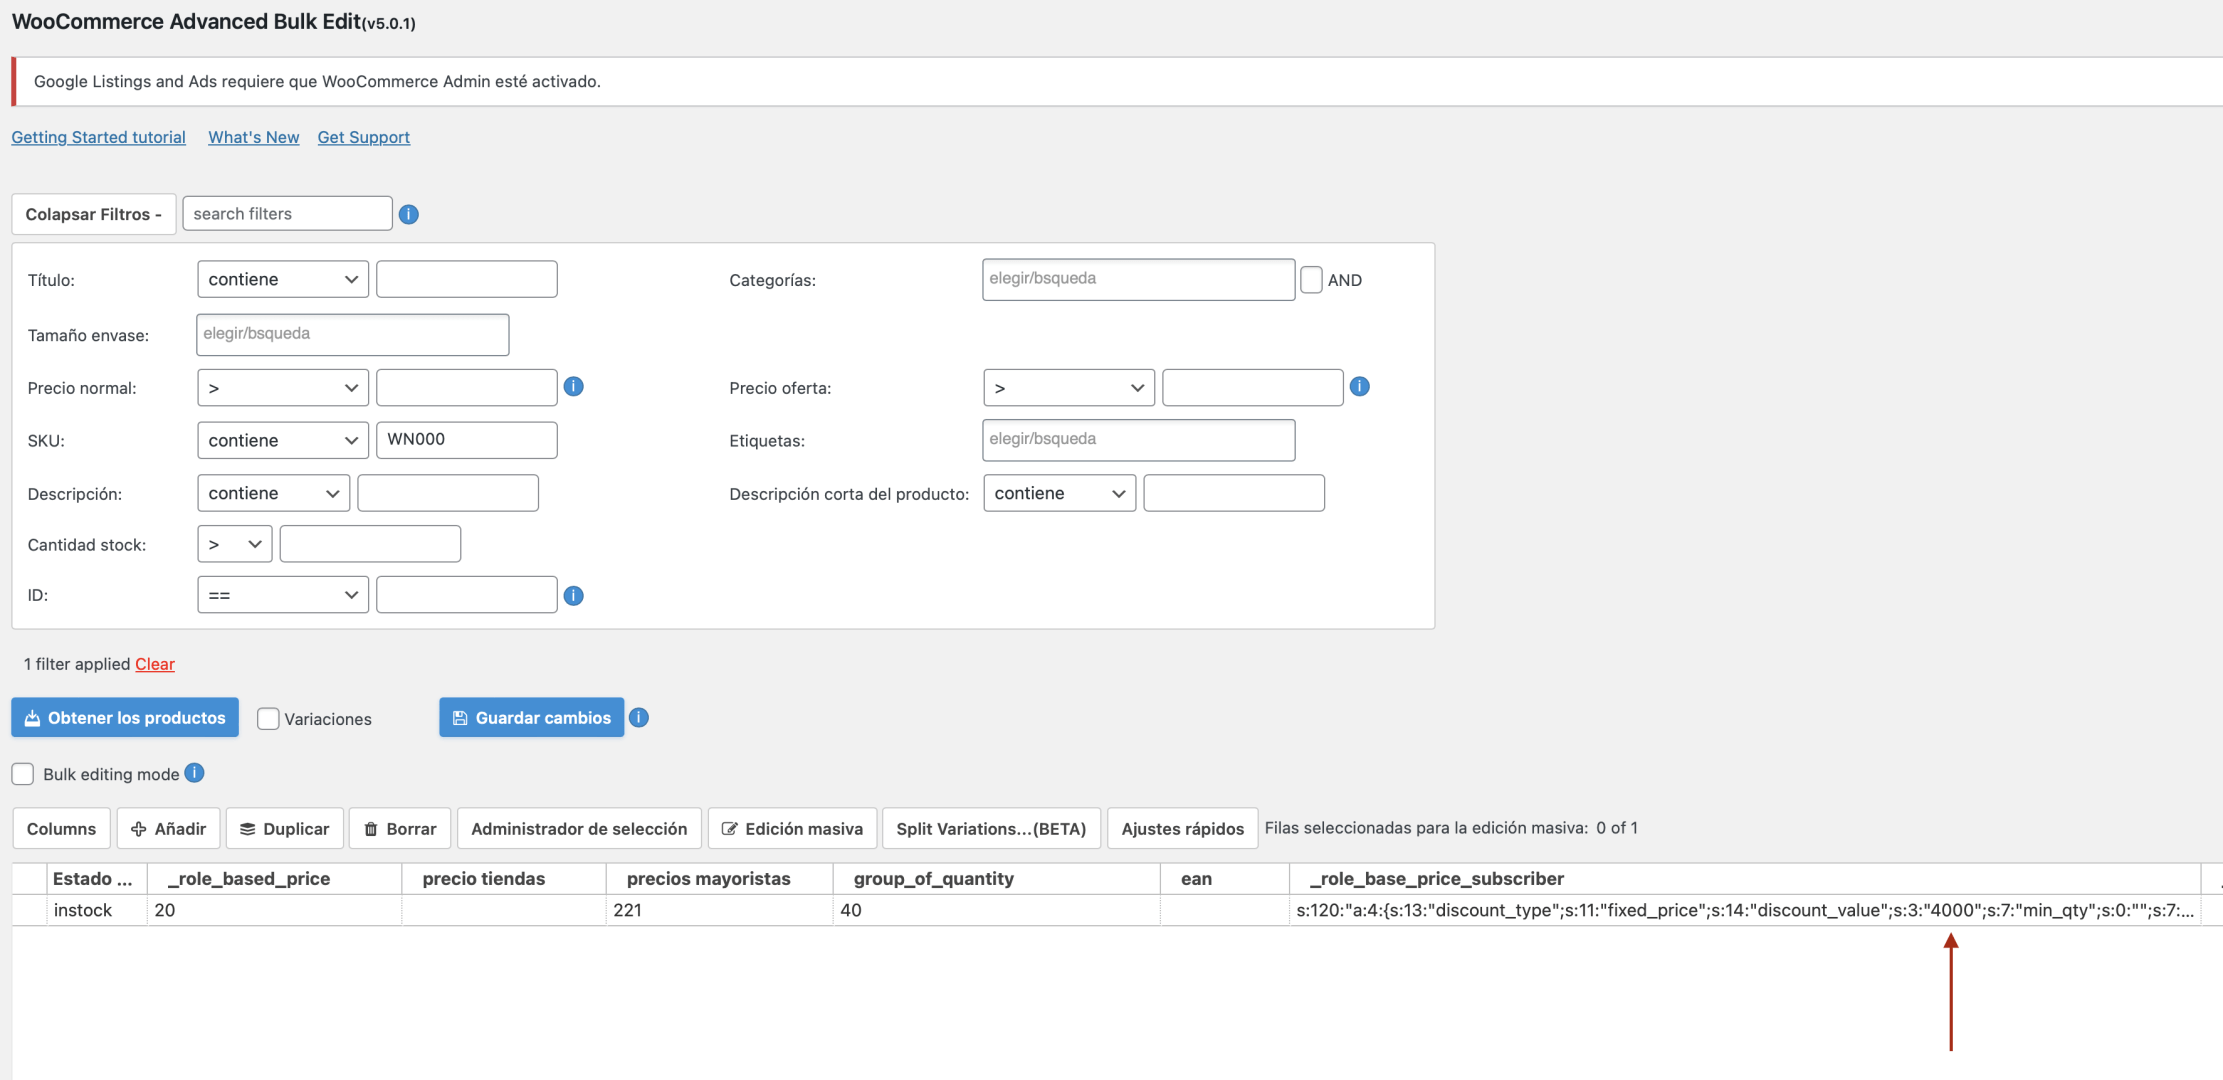Click the info icon next to search filters

(x=408, y=214)
